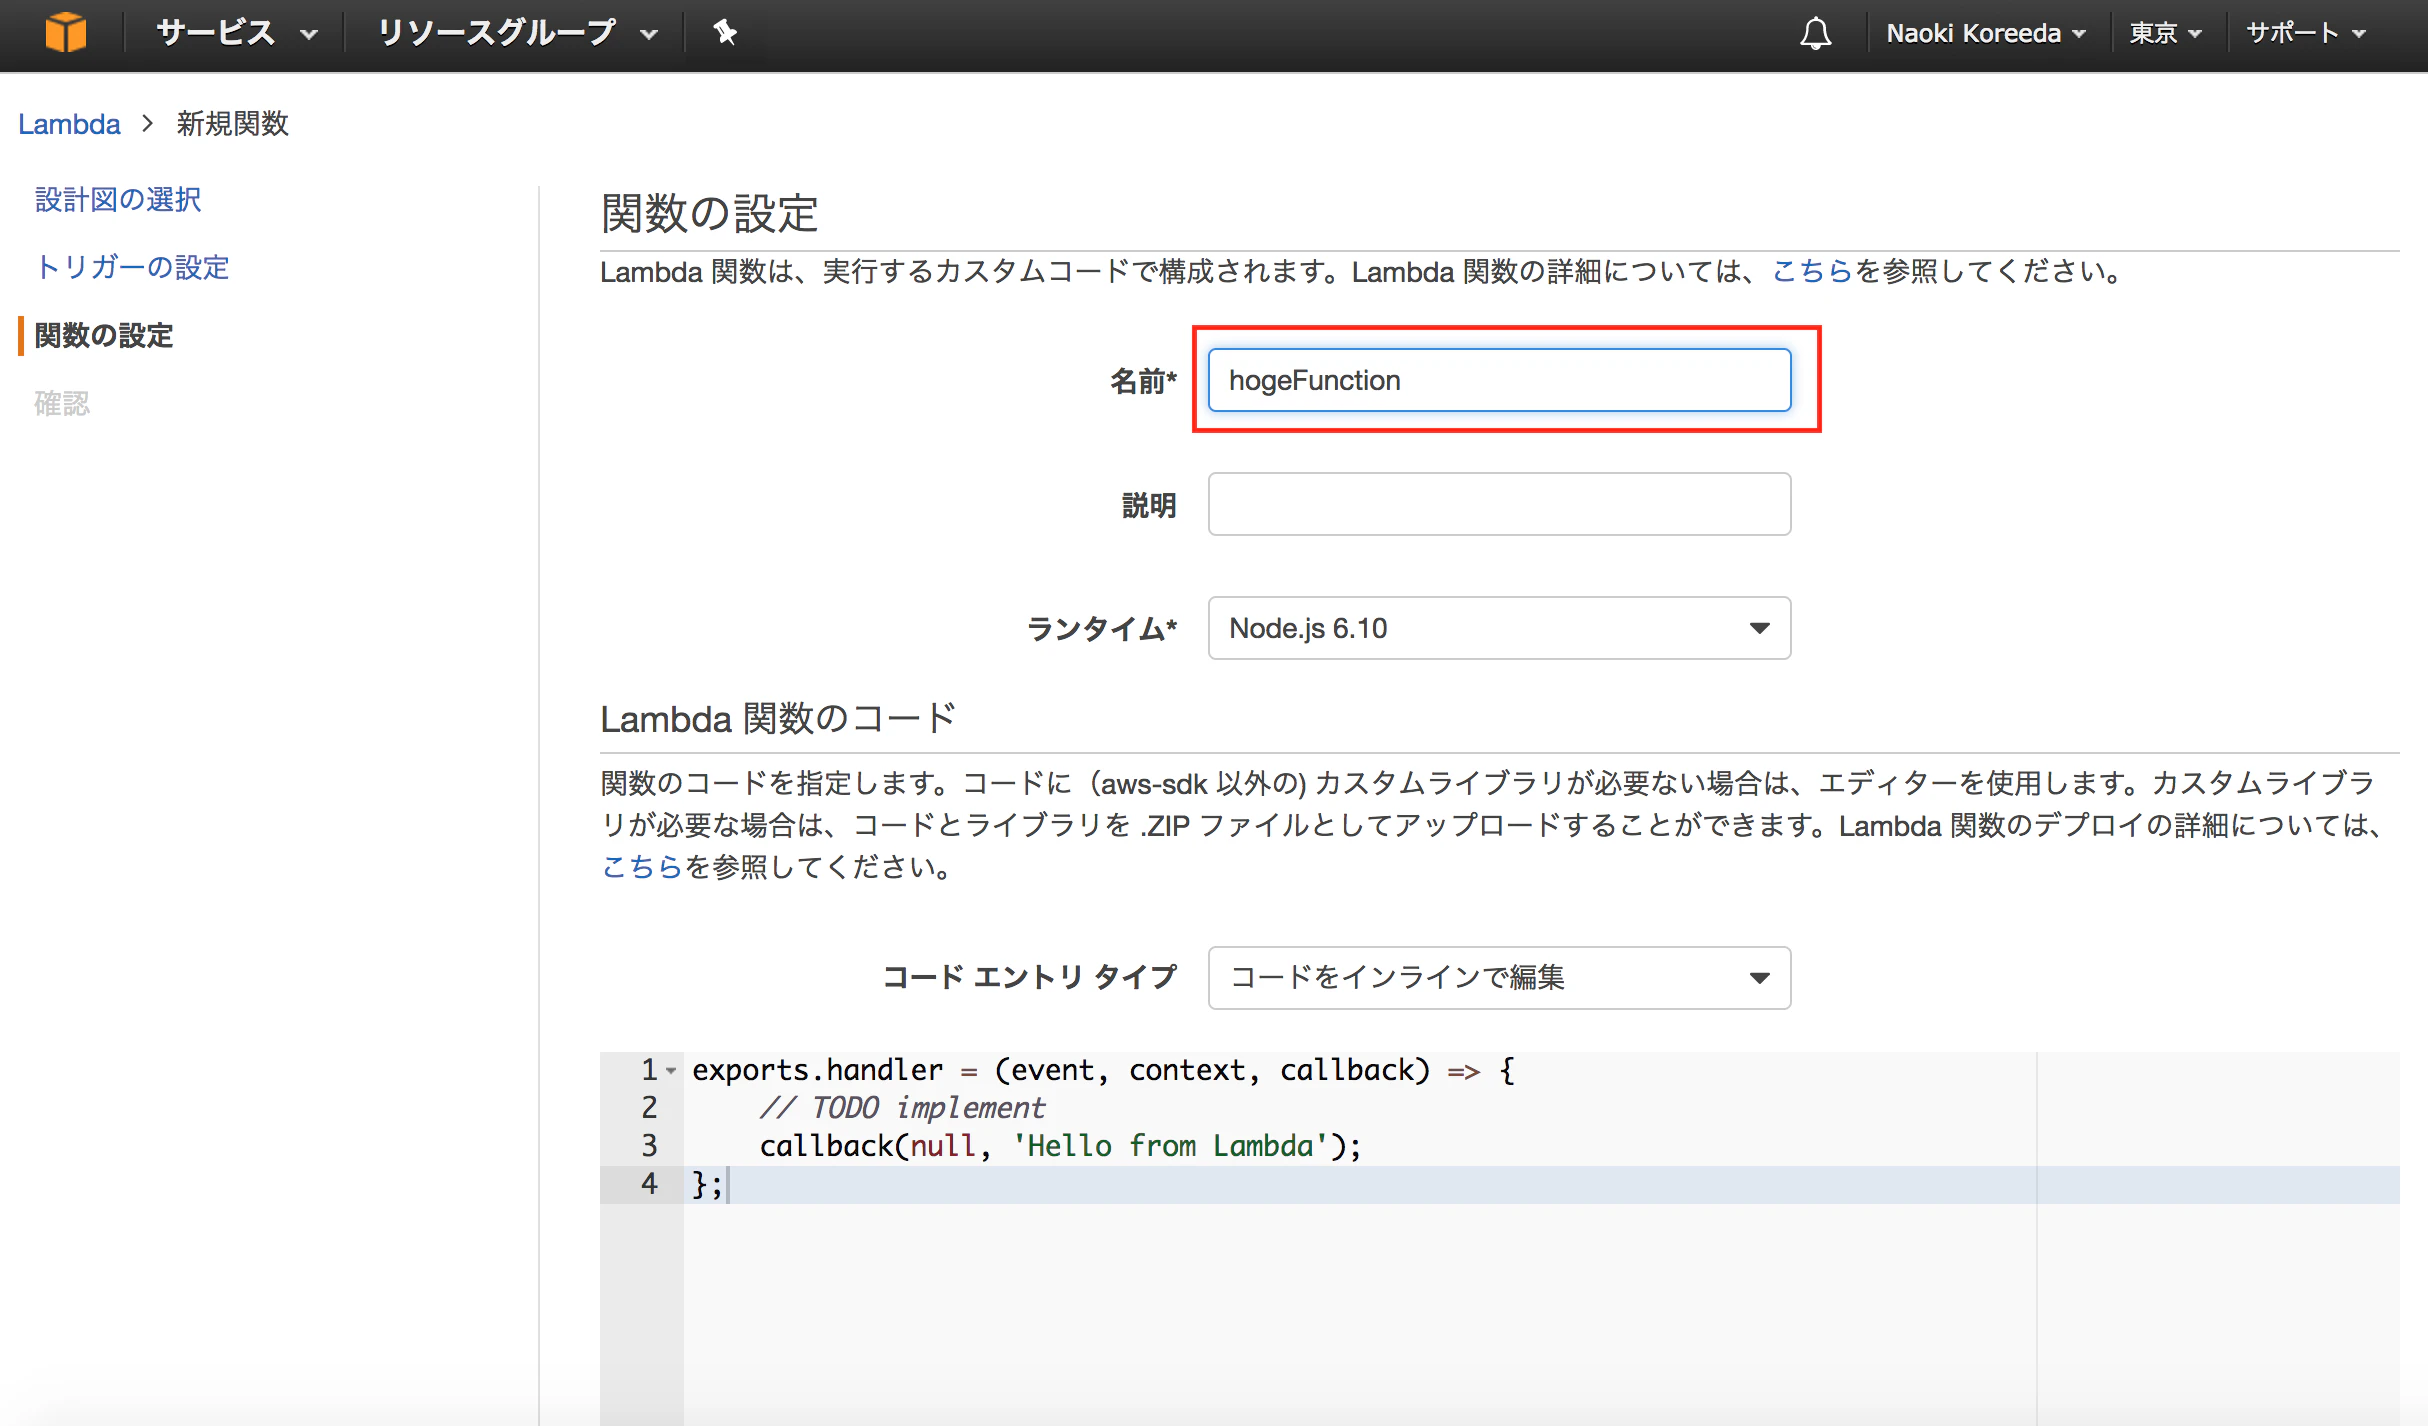Click the '// TODO implement' comment line
Viewport: 2428px width, 1426px height.
(x=902, y=1108)
